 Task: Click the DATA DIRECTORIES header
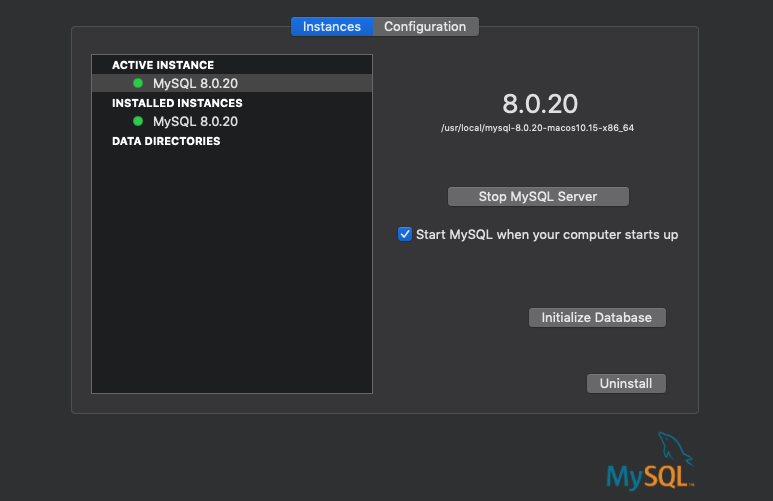(166, 141)
